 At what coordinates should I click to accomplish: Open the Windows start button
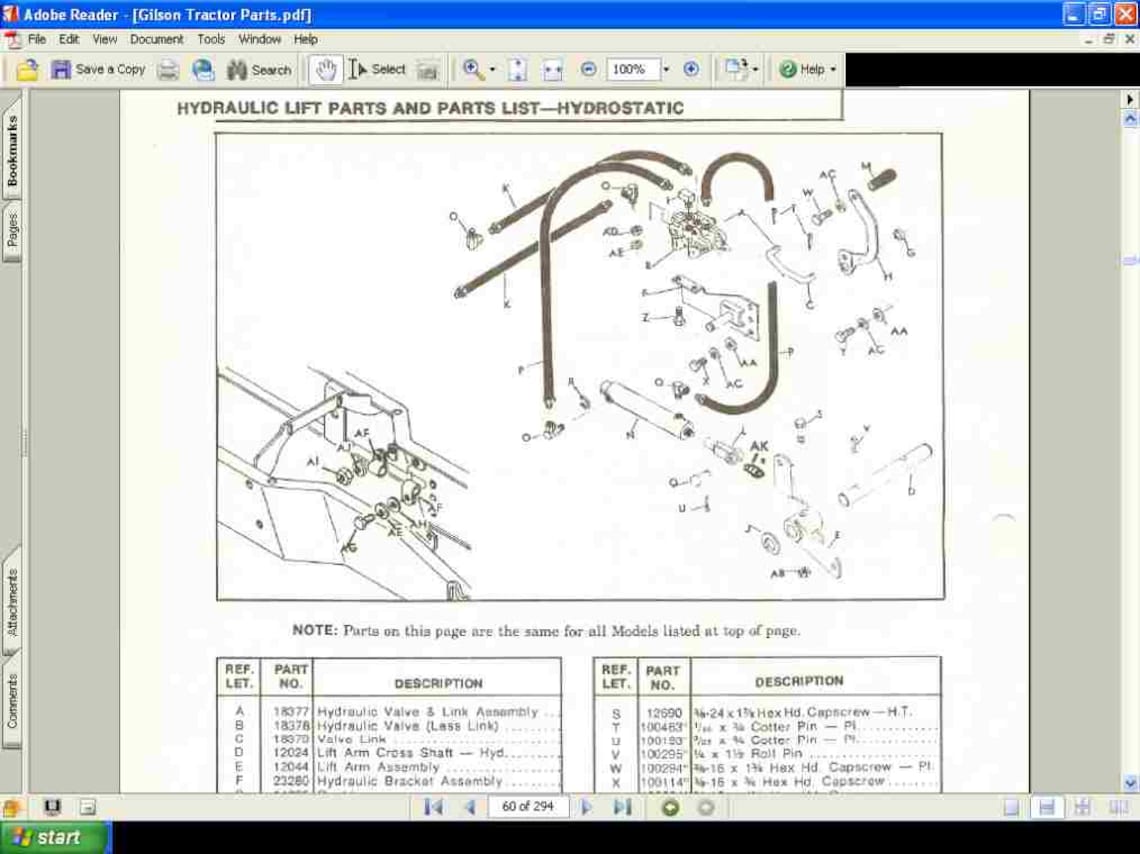pyautogui.click(x=56, y=838)
